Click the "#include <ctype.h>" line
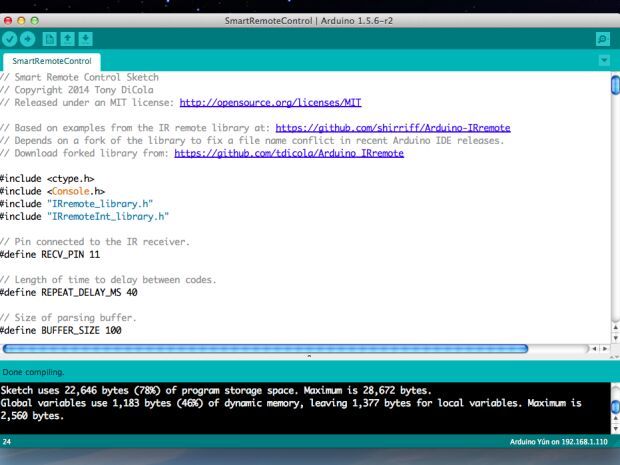 (x=47, y=178)
